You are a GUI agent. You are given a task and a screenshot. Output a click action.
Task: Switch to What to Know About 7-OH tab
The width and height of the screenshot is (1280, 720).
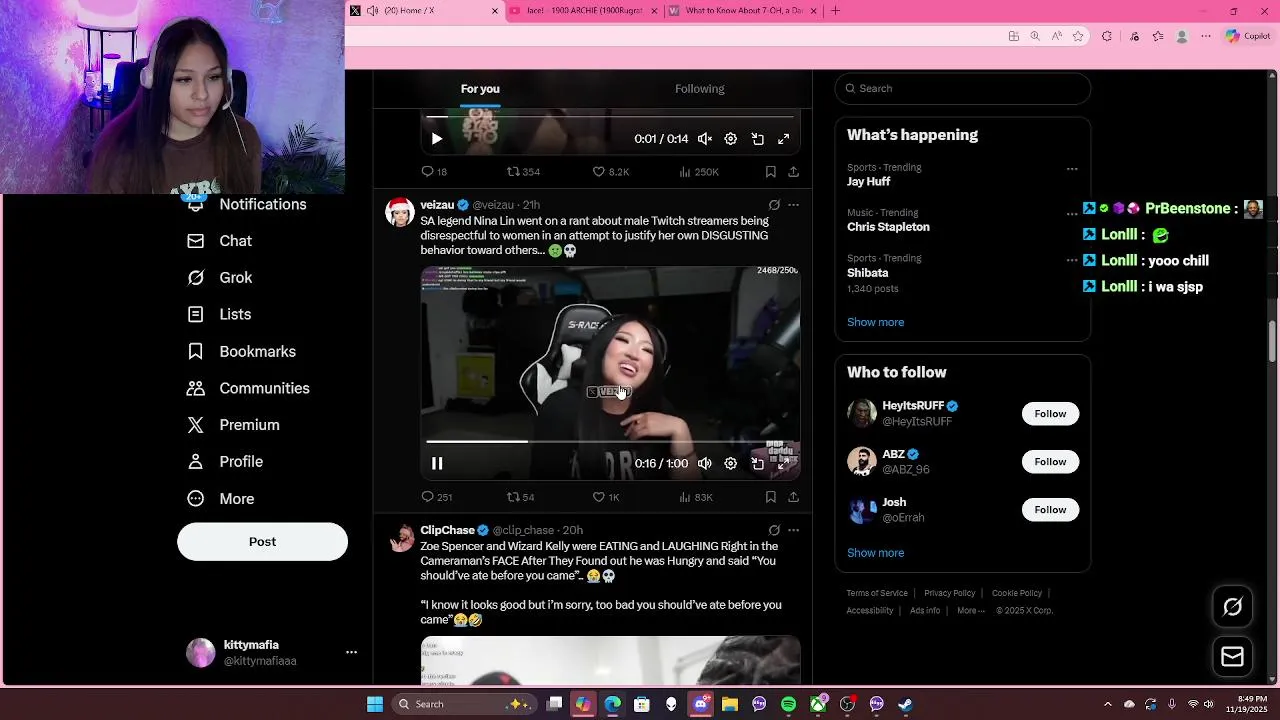(743, 11)
